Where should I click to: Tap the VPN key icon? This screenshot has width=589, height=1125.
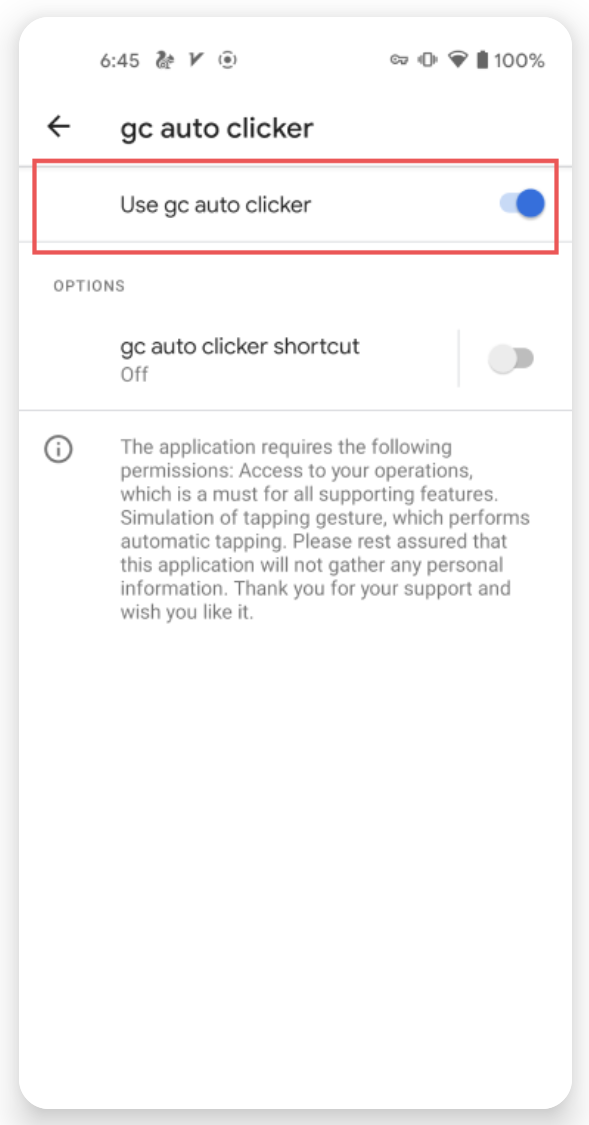click(x=399, y=60)
